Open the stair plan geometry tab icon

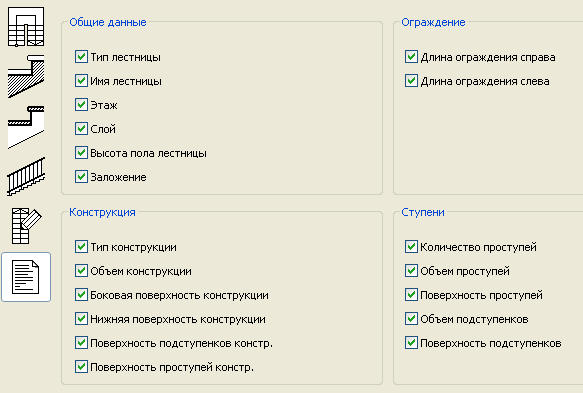[26, 27]
